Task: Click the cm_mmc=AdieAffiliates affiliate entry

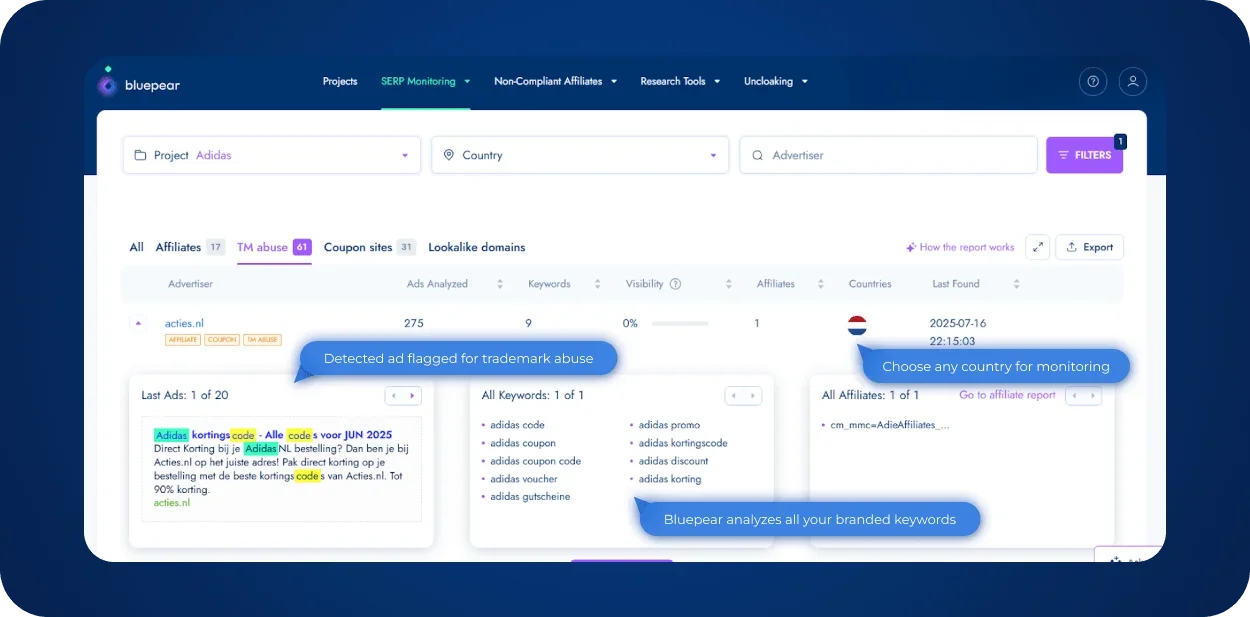Action: coord(890,425)
